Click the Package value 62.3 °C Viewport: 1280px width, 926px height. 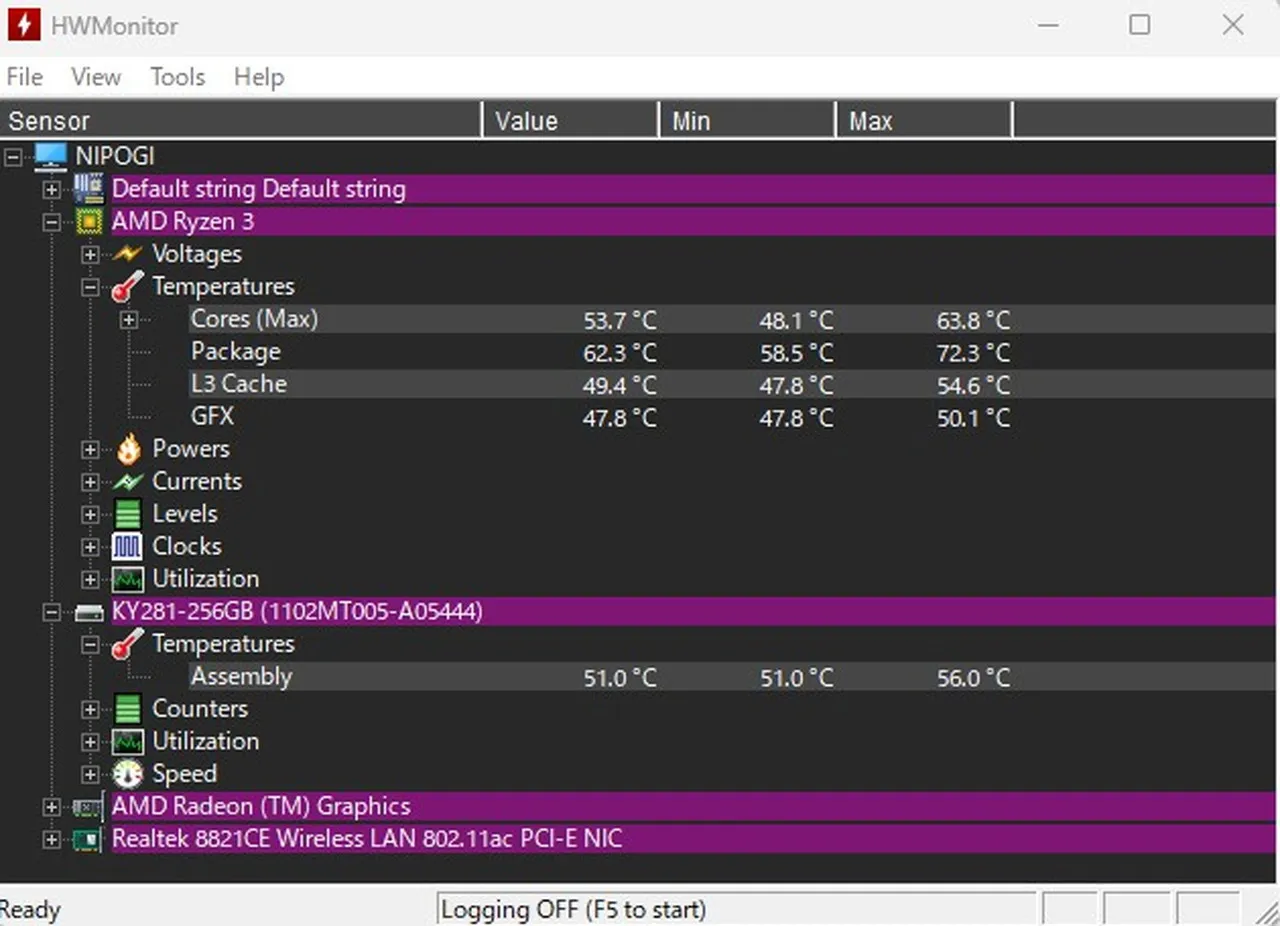pyautogui.click(x=620, y=353)
